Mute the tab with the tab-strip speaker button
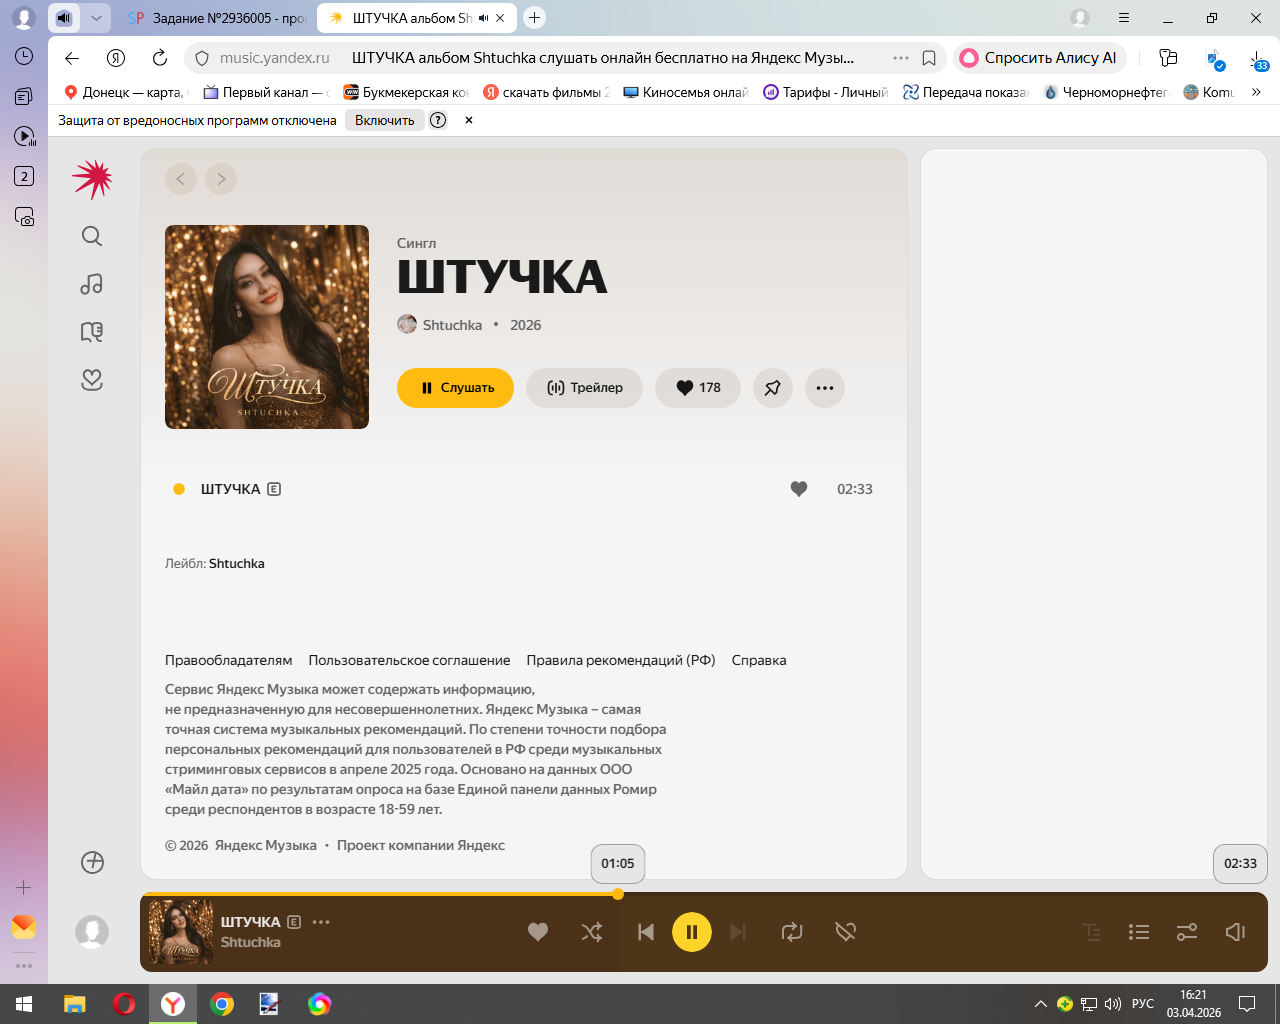The image size is (1280, 1024). click(64, 18)
